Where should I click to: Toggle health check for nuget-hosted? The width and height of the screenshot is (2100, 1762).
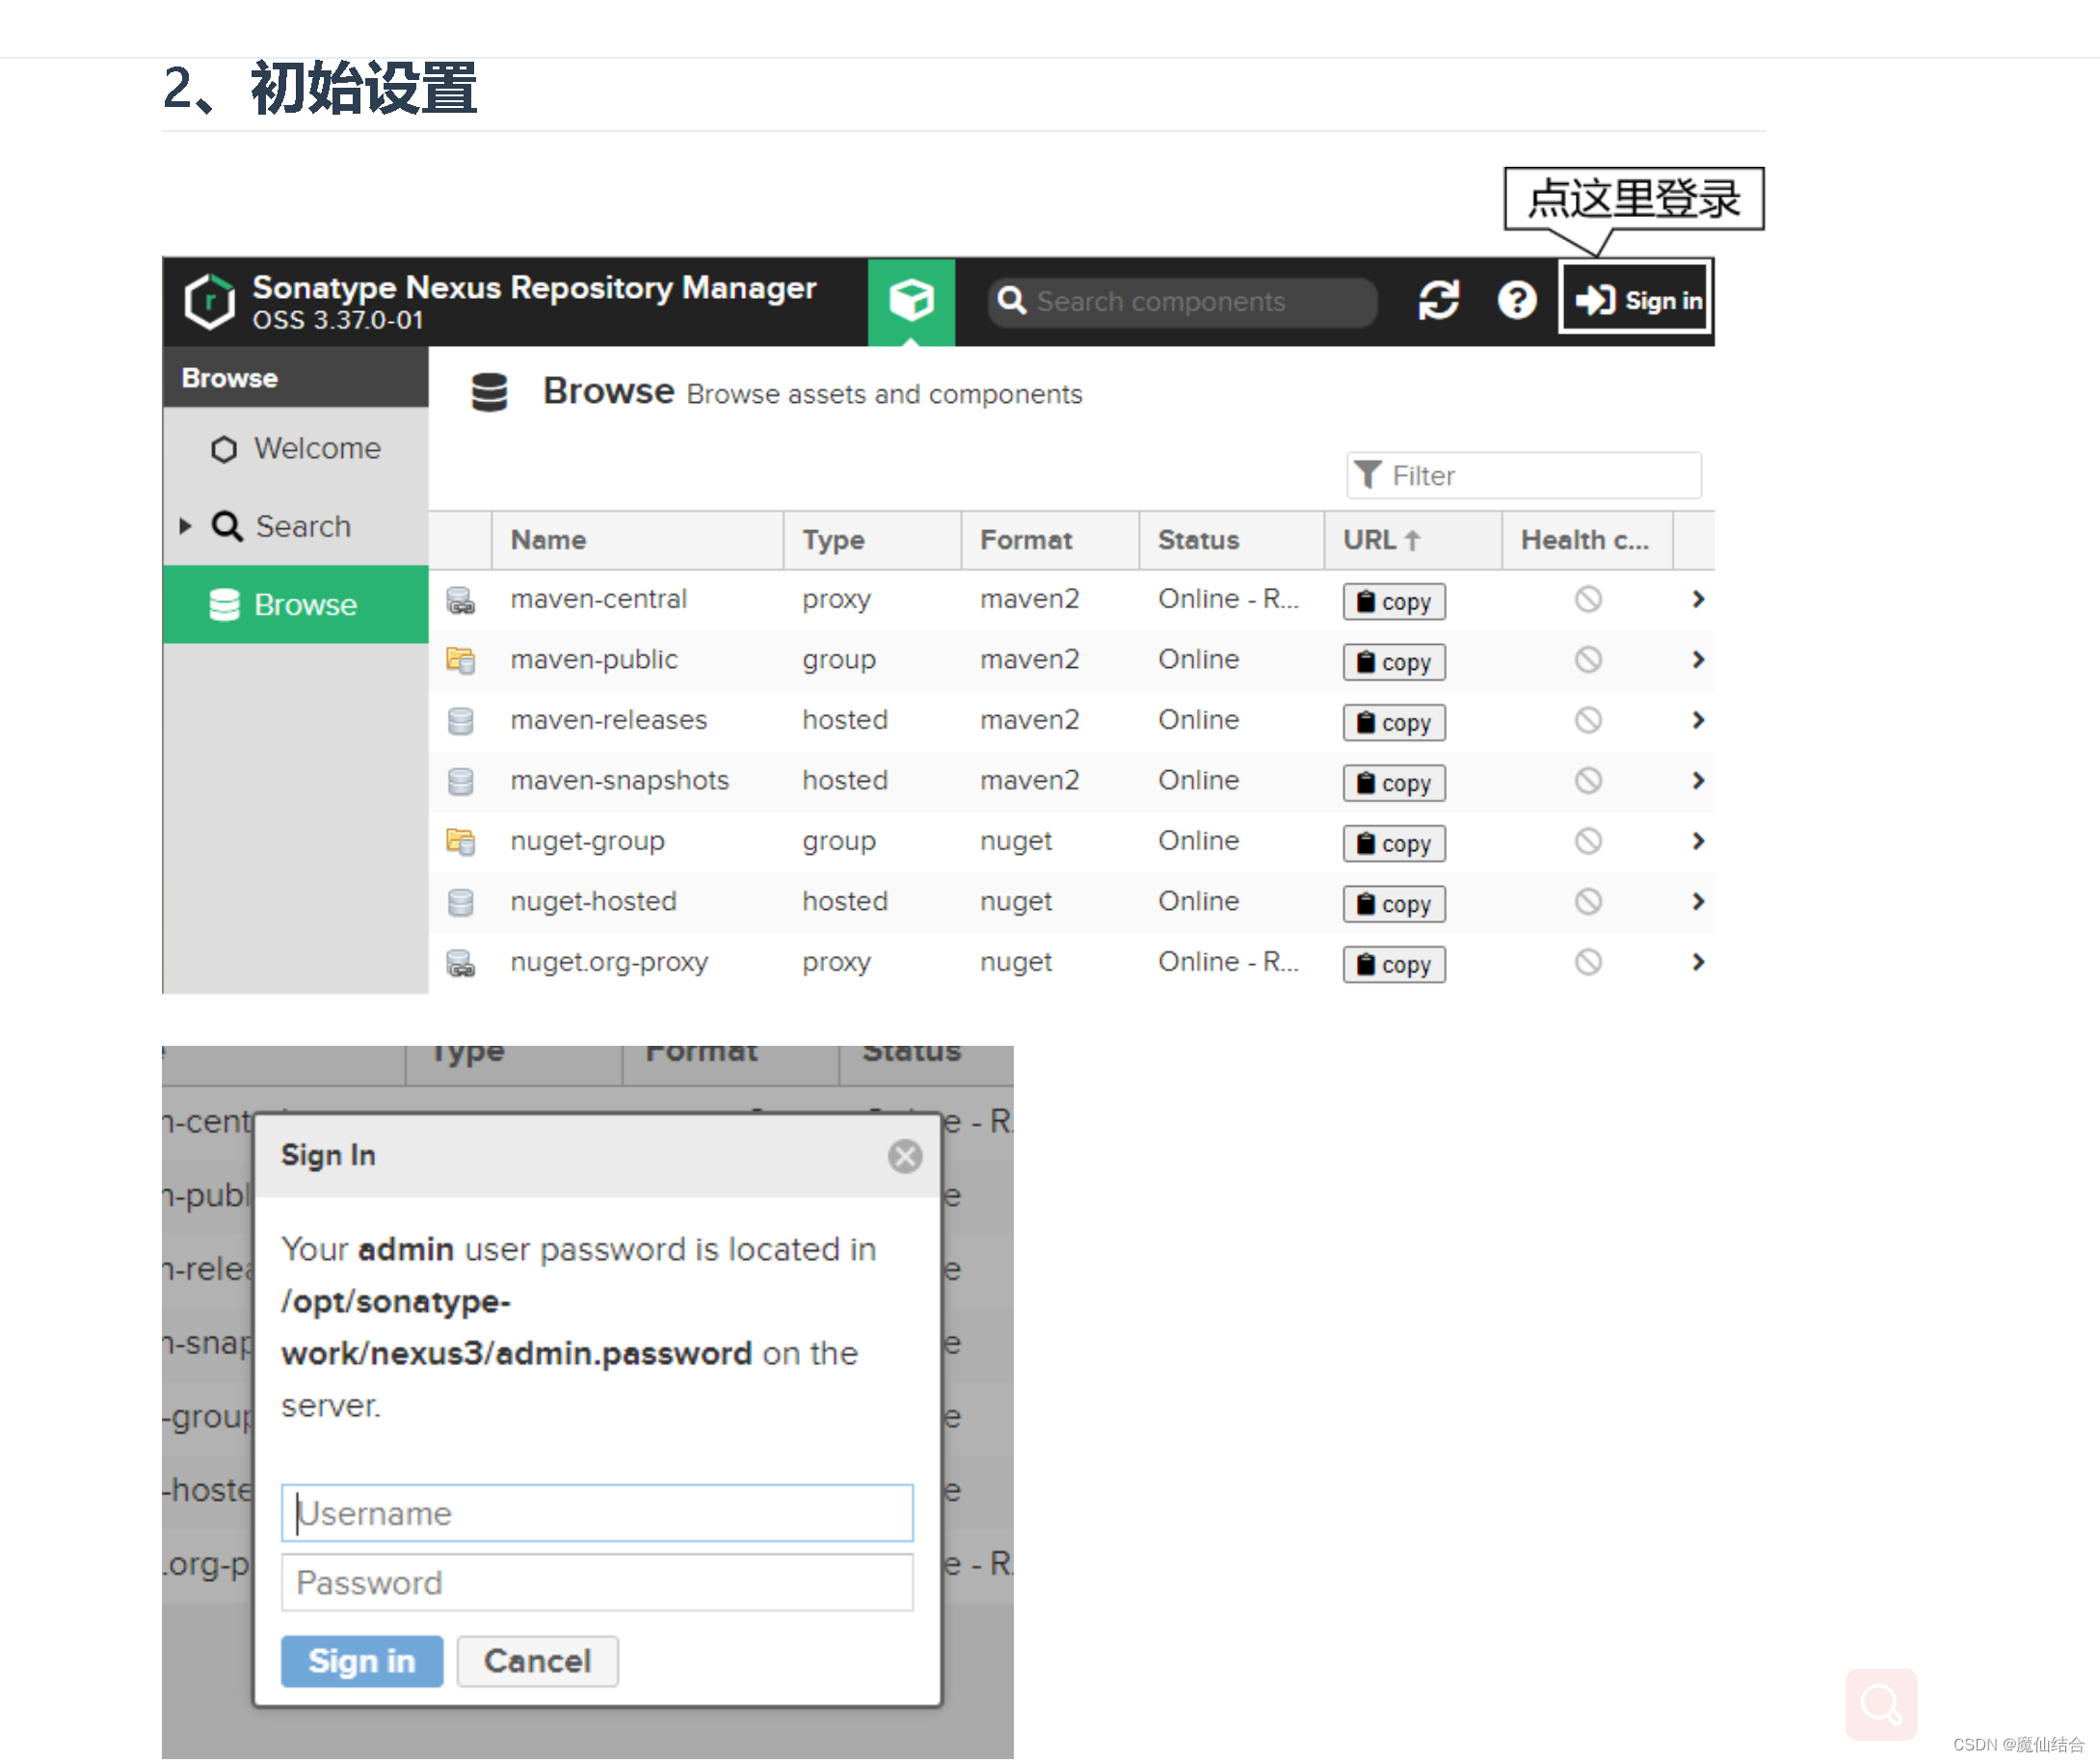pyautogui.click(x=1586, y=900)
